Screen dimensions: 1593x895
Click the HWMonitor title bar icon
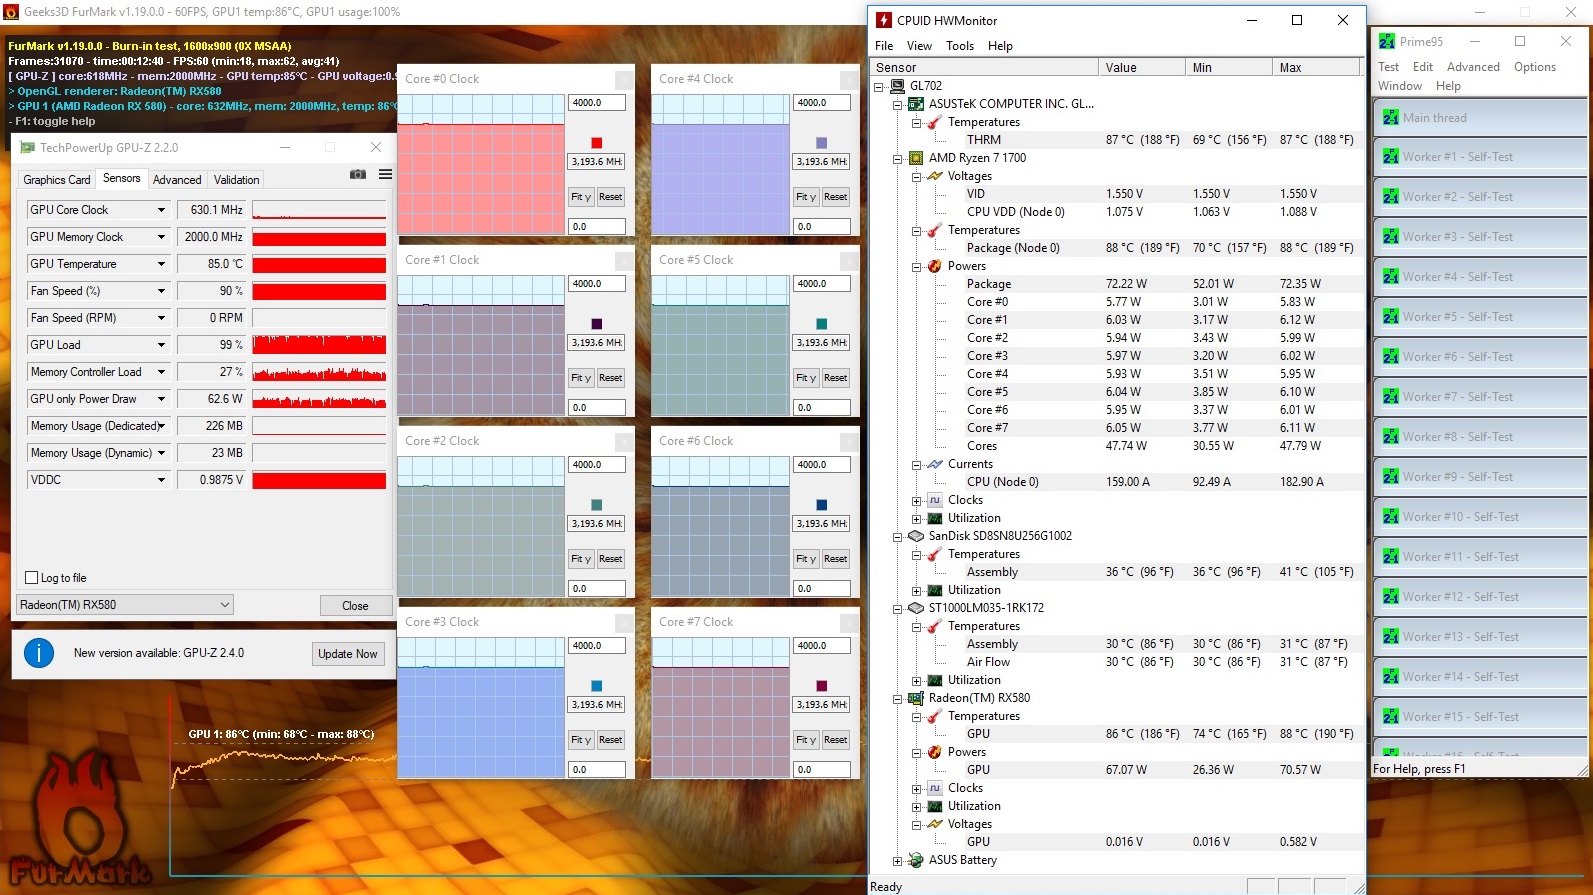tap(884, 20)
